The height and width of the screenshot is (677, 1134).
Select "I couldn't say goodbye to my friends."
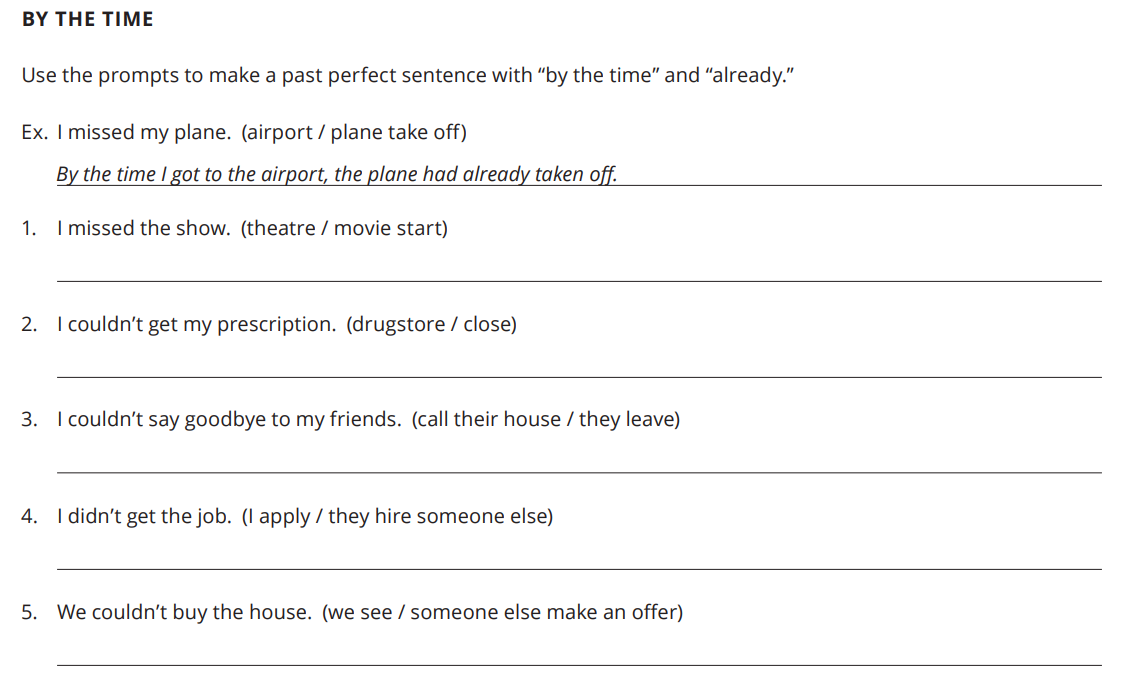(229, 420)
